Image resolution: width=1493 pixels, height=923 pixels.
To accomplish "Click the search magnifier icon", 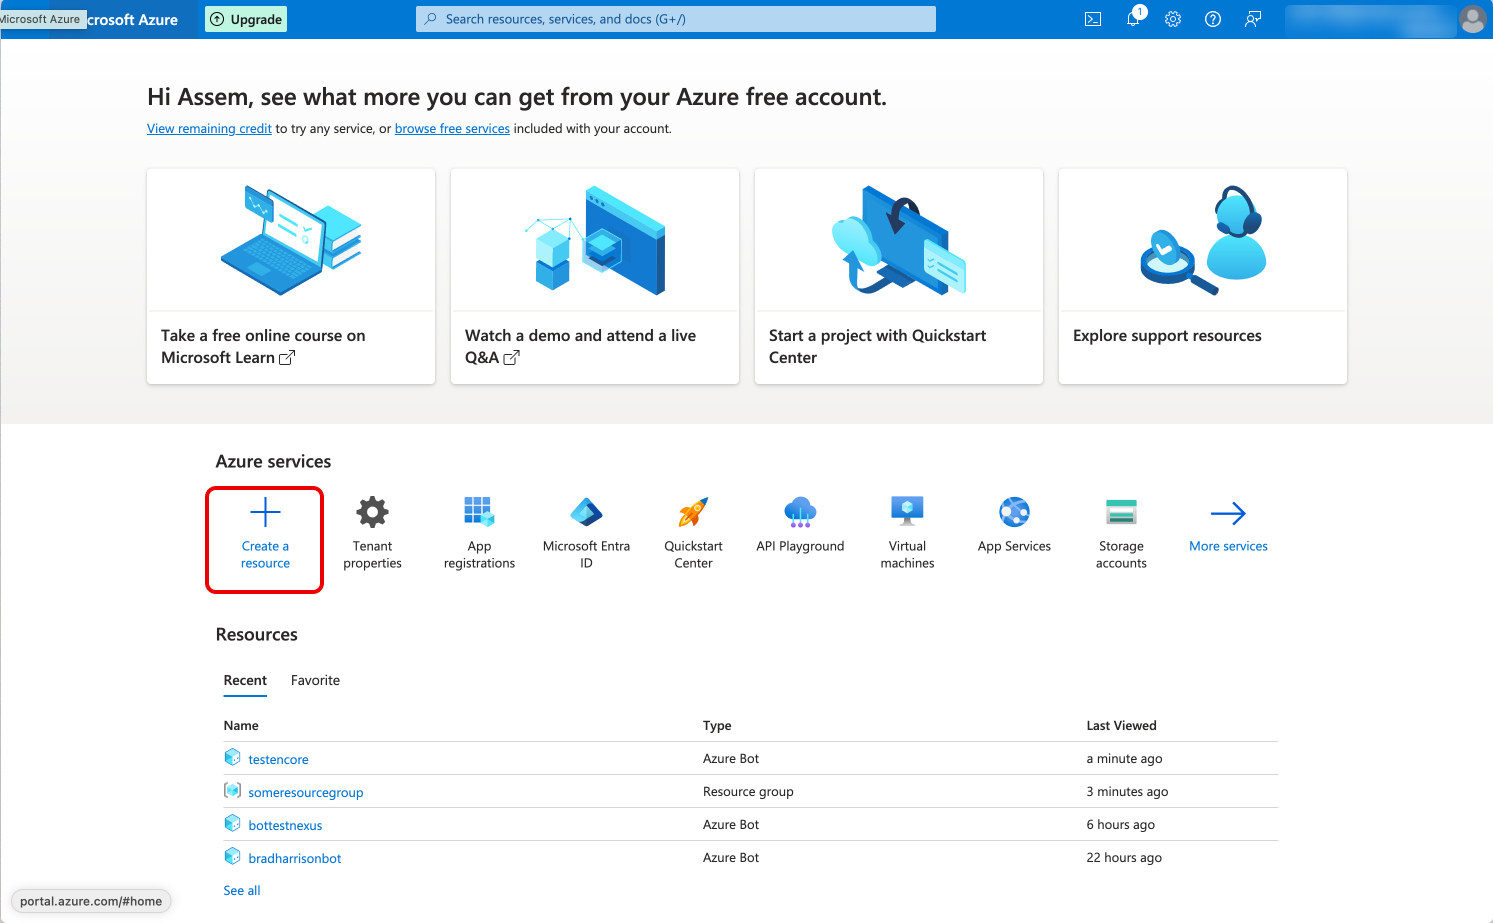I will click(431, 19).
